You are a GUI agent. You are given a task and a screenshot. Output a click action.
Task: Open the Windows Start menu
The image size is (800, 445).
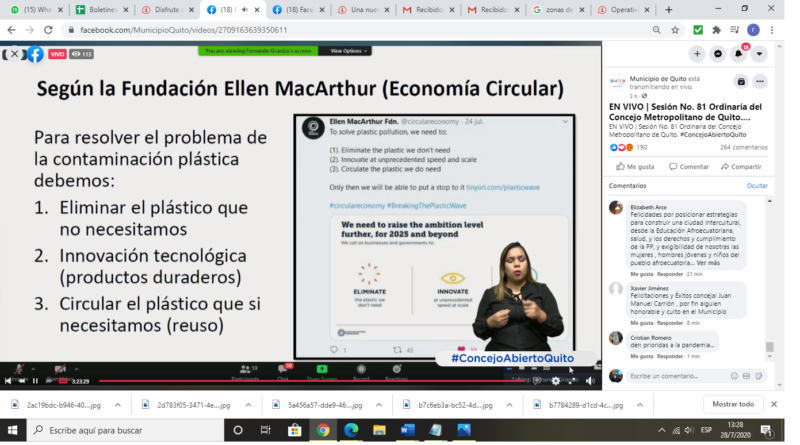click(x=12, y=430)
